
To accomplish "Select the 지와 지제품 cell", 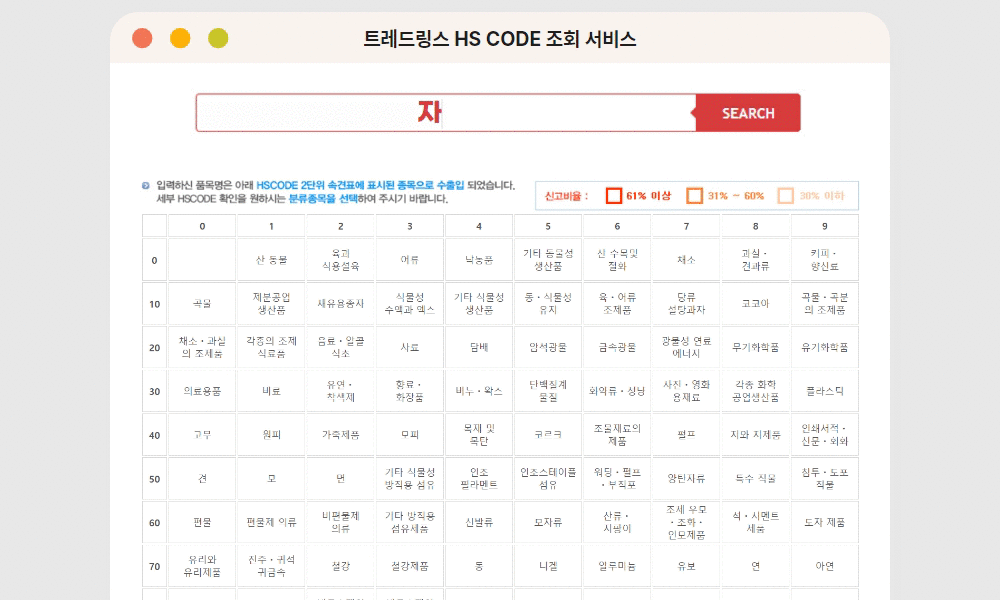I will (755, 435).
